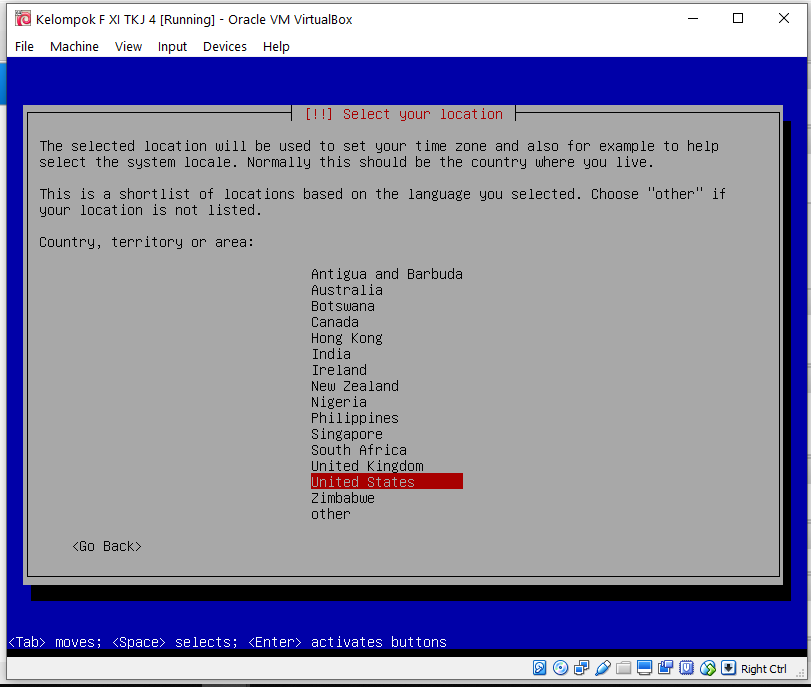Choose Canada in the country list

pos(335,322)
